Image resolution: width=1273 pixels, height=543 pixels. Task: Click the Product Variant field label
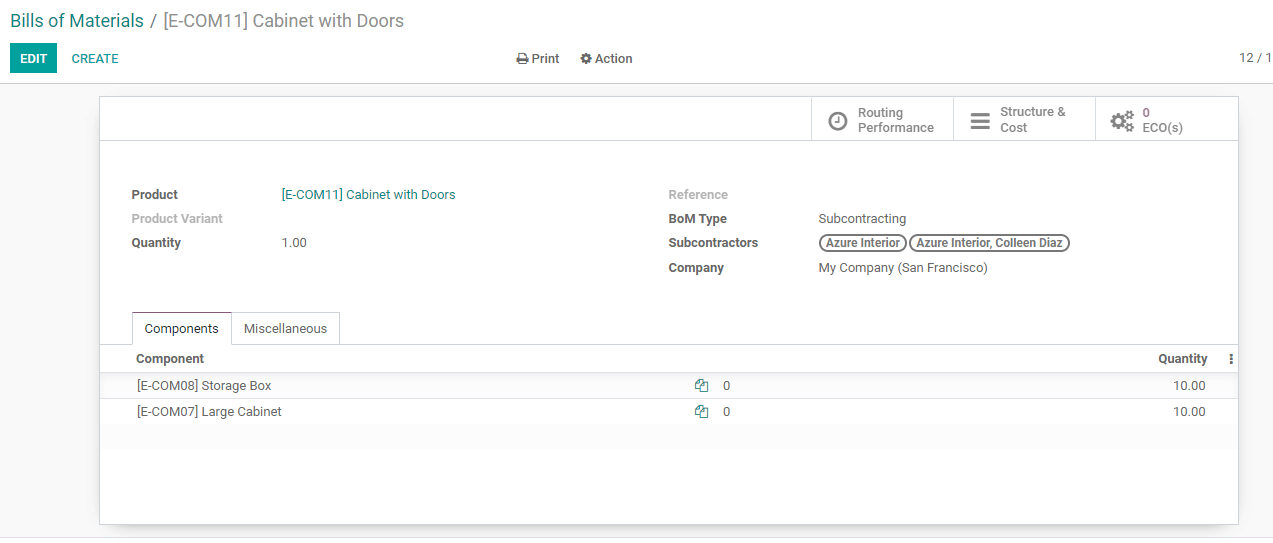tap(177, 219)
